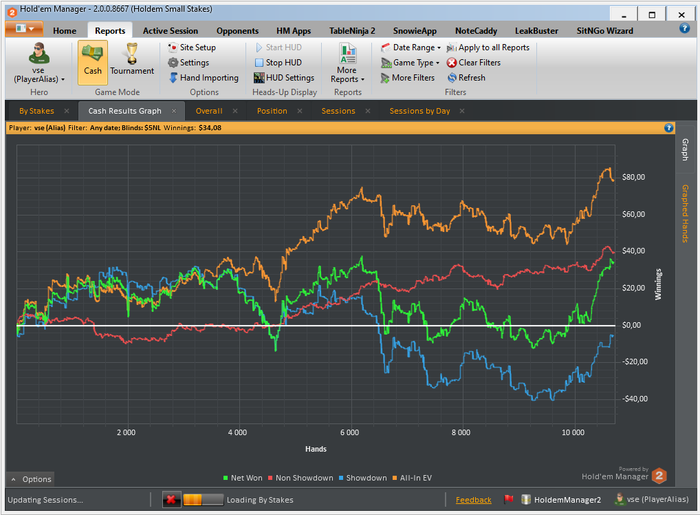Screen dimensions: 700x515
Task: Close the Position tab
Action: (300, 111)
